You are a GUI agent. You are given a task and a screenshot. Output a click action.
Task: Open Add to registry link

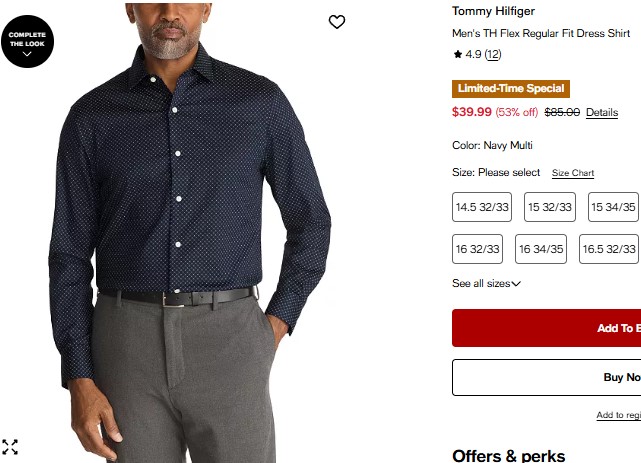pyautogui.click(x=619, y=415)
